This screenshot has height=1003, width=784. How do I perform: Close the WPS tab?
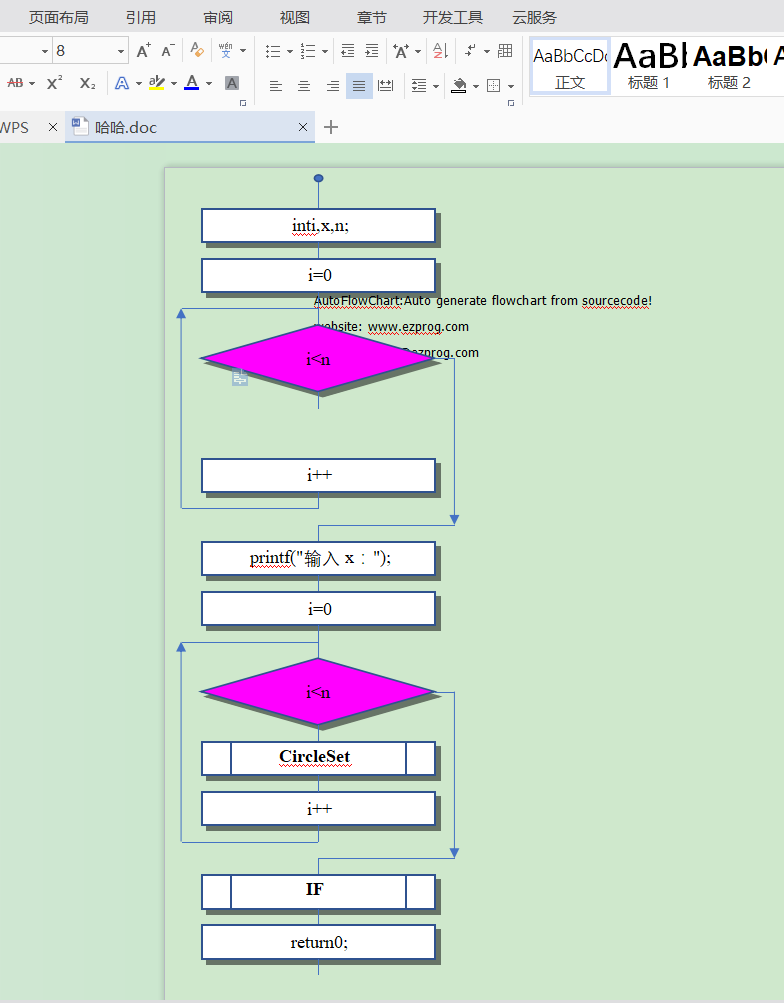53,127
